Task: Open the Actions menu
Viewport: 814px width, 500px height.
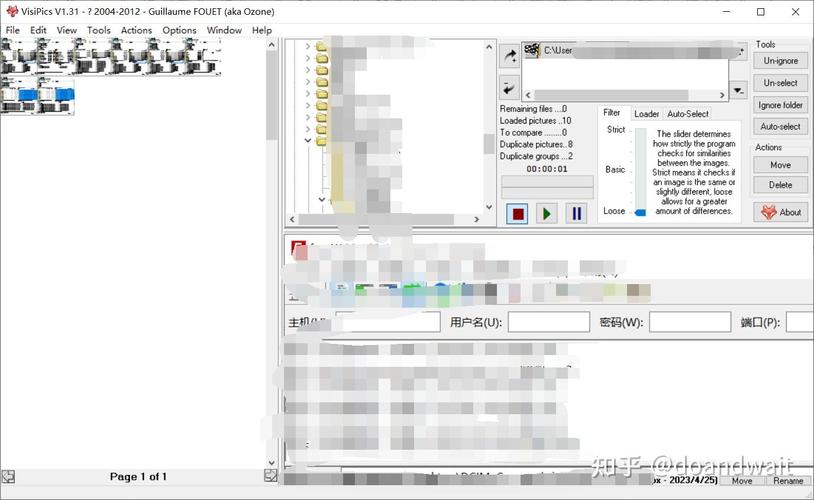Action: pyautogui.click(x=136, y=30)
